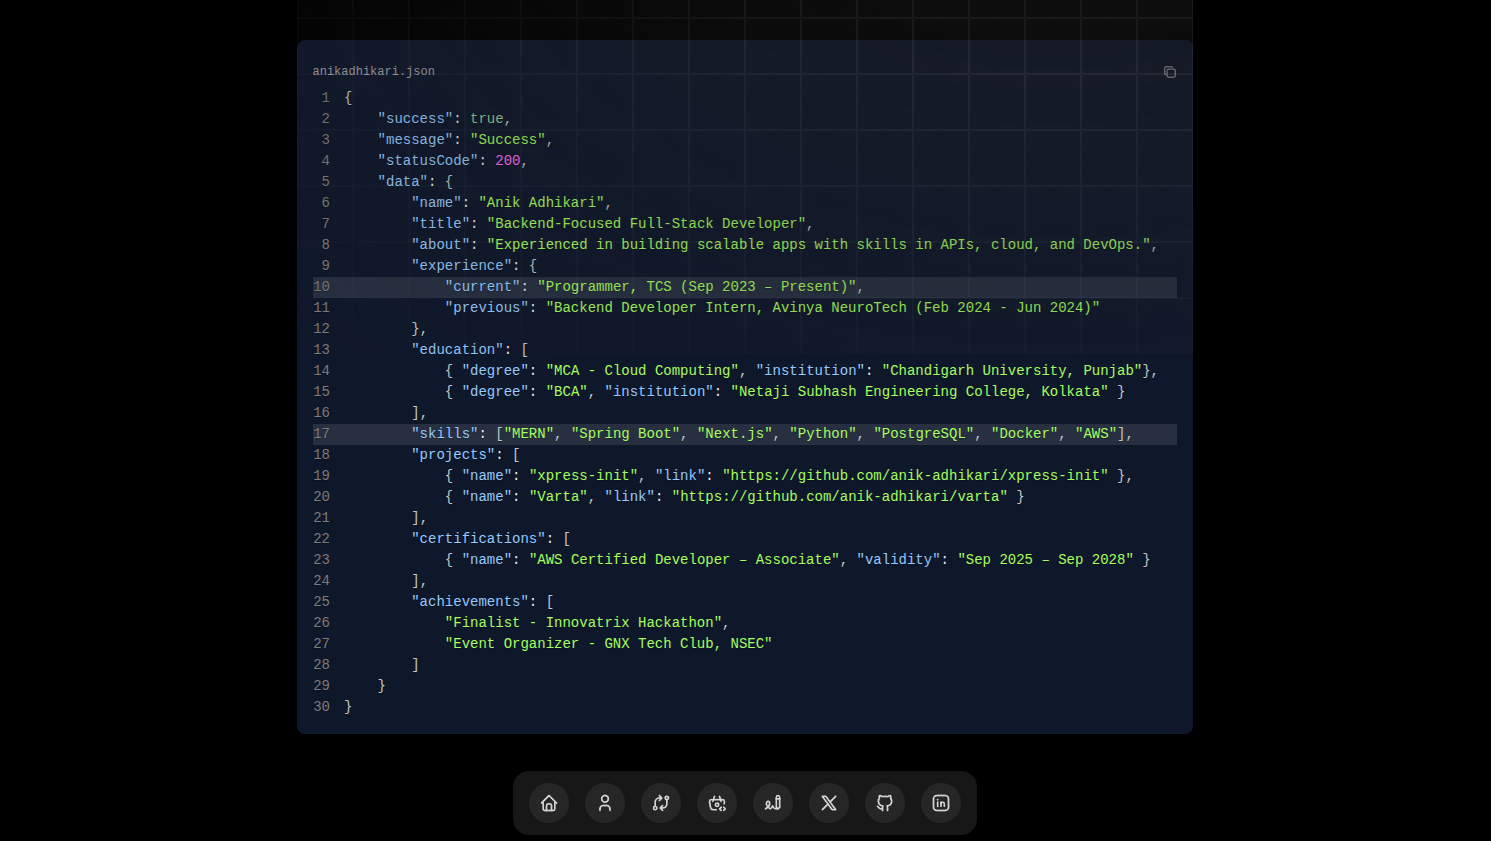Click "Finalist - Innovatrix Hackathon" achievement
This screenshot has width=1491, height=841.
(584, 623)
